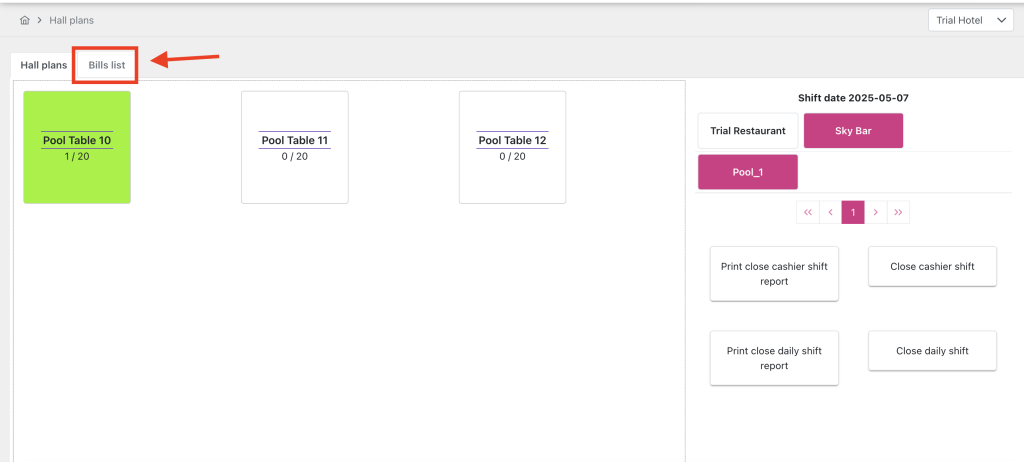Viewport: 1024px width, 462px height.
Task: Open Pool Table 11
Action: click(x=295, y=147)
